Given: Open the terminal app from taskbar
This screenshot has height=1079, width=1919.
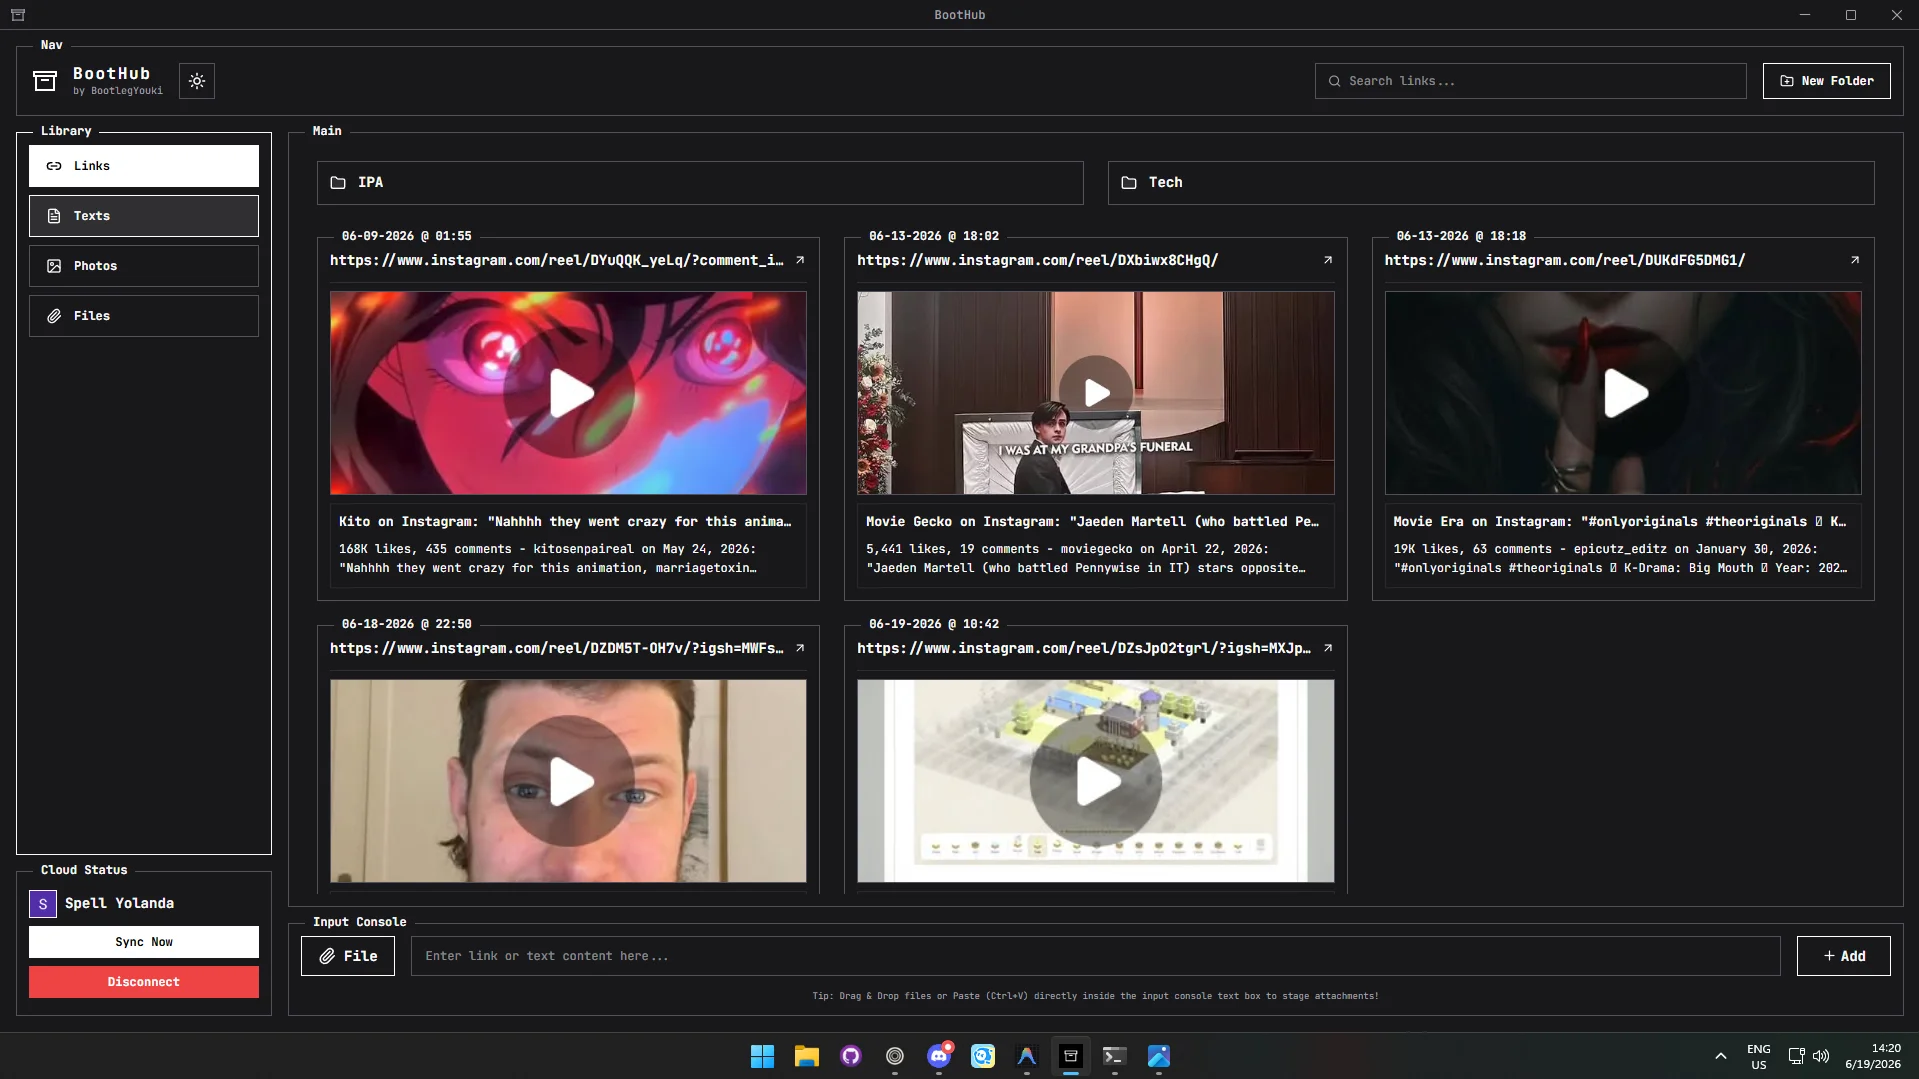Looking at the screenshot, I should [1115, 1056].
